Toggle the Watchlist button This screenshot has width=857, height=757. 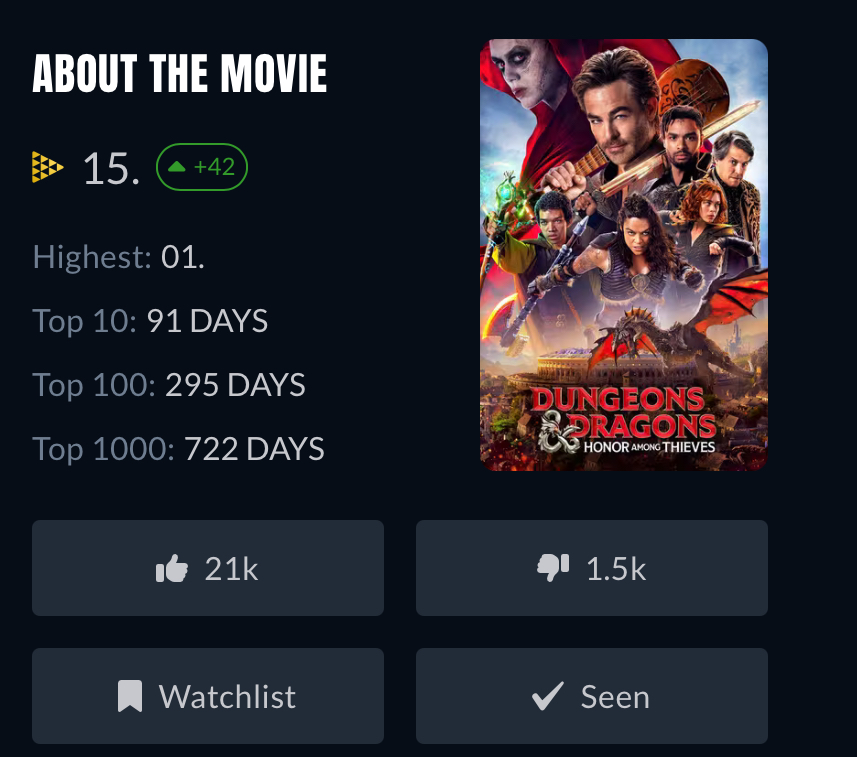[208, 696]
